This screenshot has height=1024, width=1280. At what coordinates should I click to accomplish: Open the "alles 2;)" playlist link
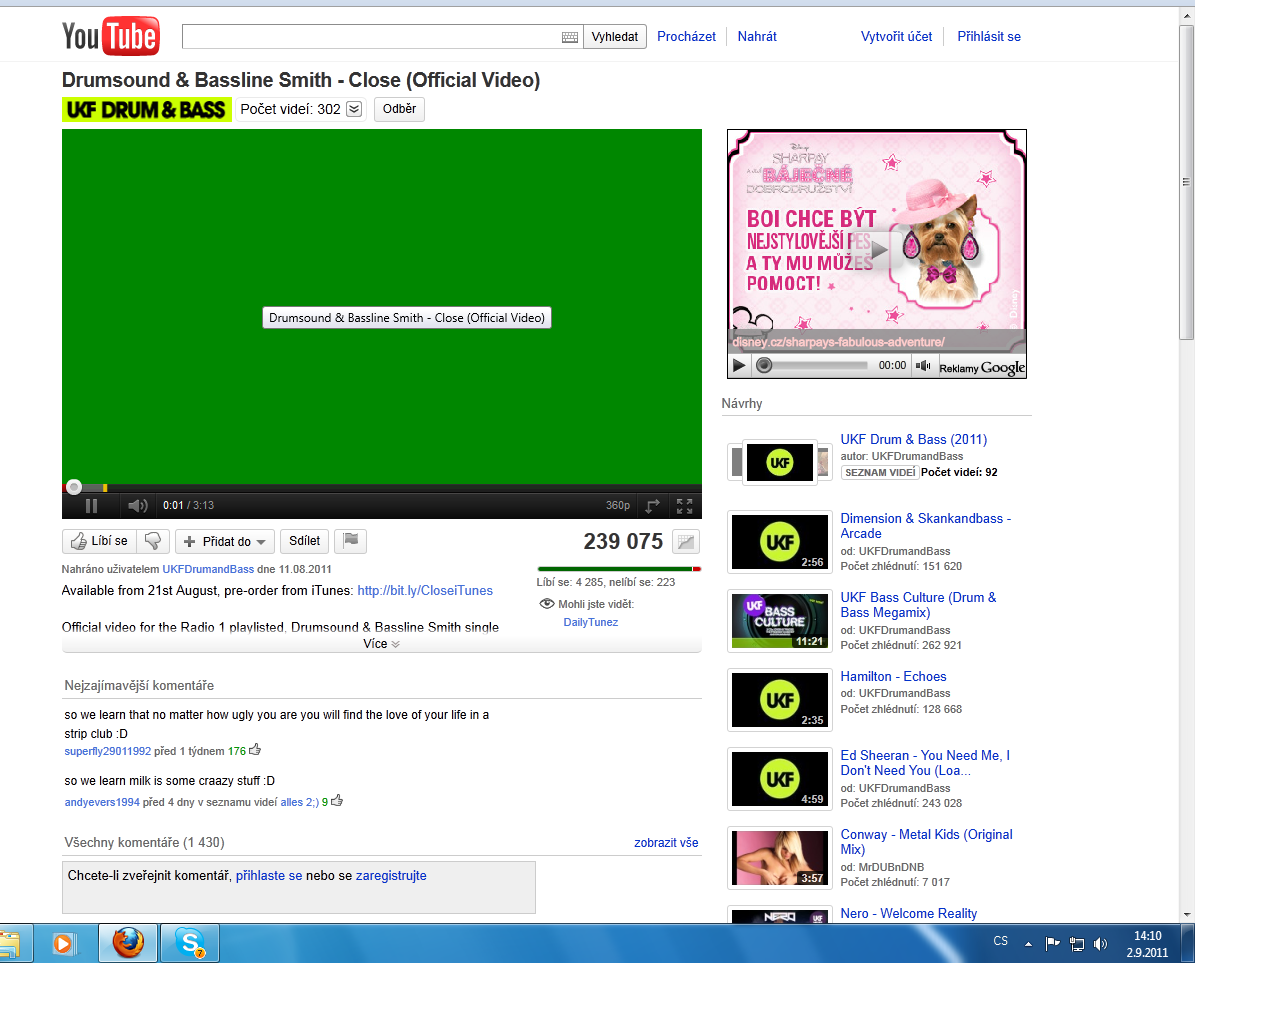(x=300, y=802)
